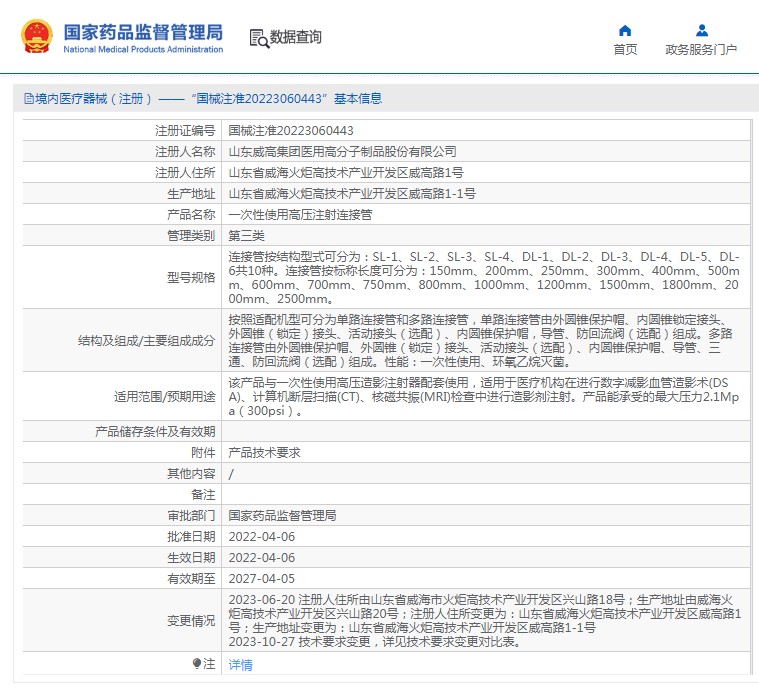Click the 注册人名称 label
The width and height of the screenshot is (759, 688).
pos(185,152)
